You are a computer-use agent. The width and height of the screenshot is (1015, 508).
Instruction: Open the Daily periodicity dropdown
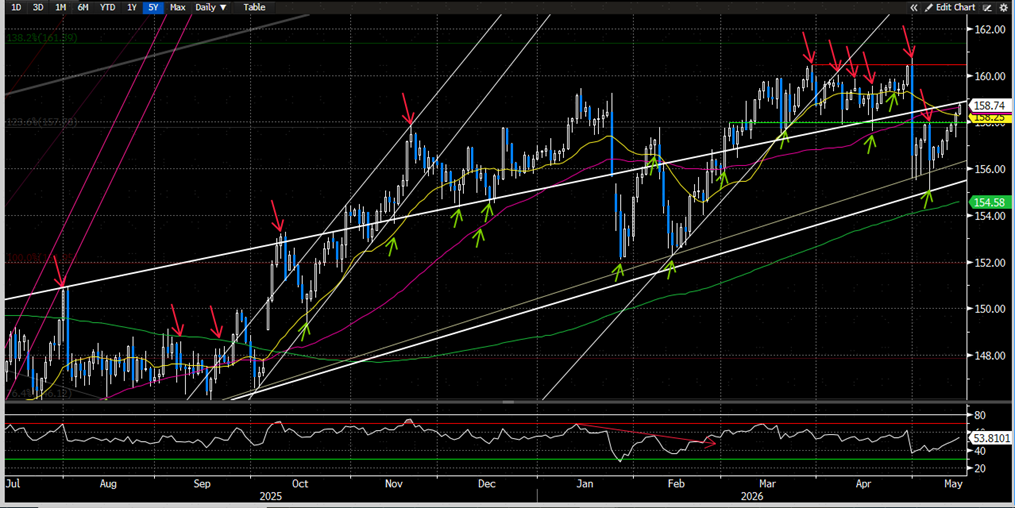211,7
